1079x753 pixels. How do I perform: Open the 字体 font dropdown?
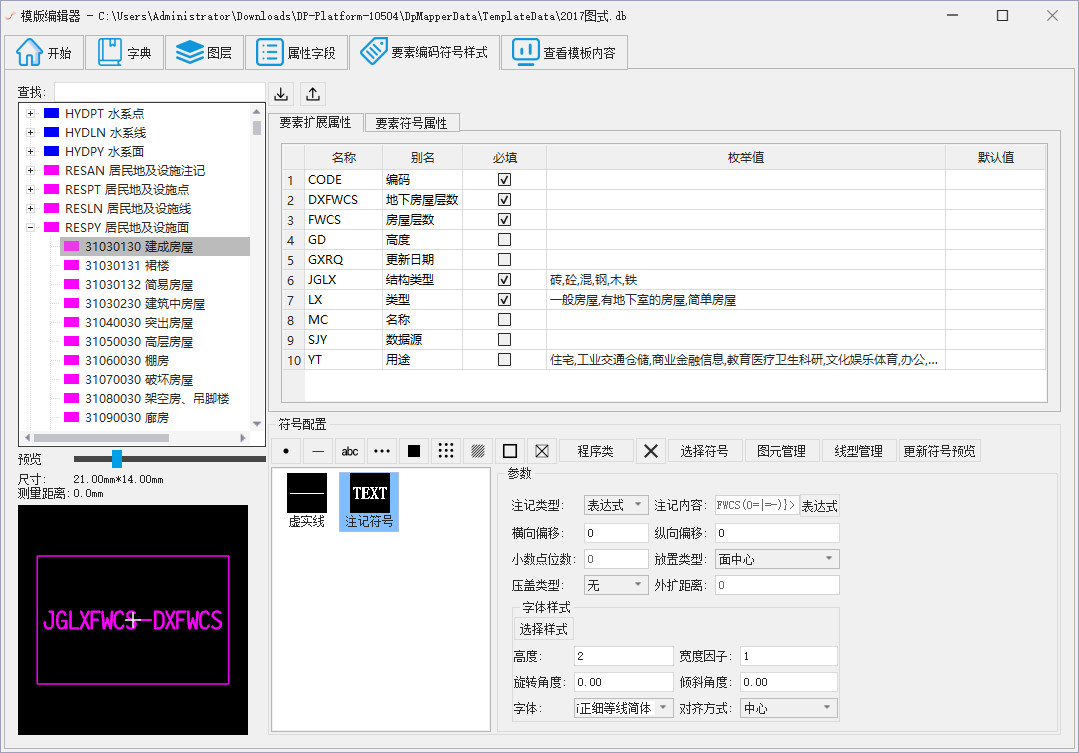pyautogui.click(x=623, y=708)
